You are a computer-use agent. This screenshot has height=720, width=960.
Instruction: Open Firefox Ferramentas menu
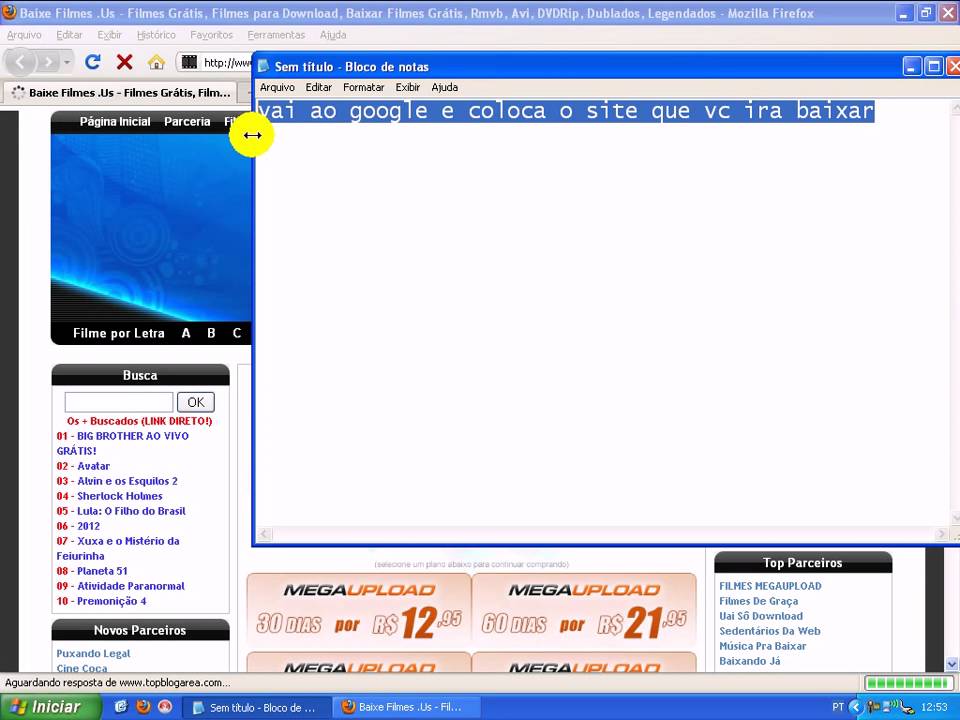point(276,35)
